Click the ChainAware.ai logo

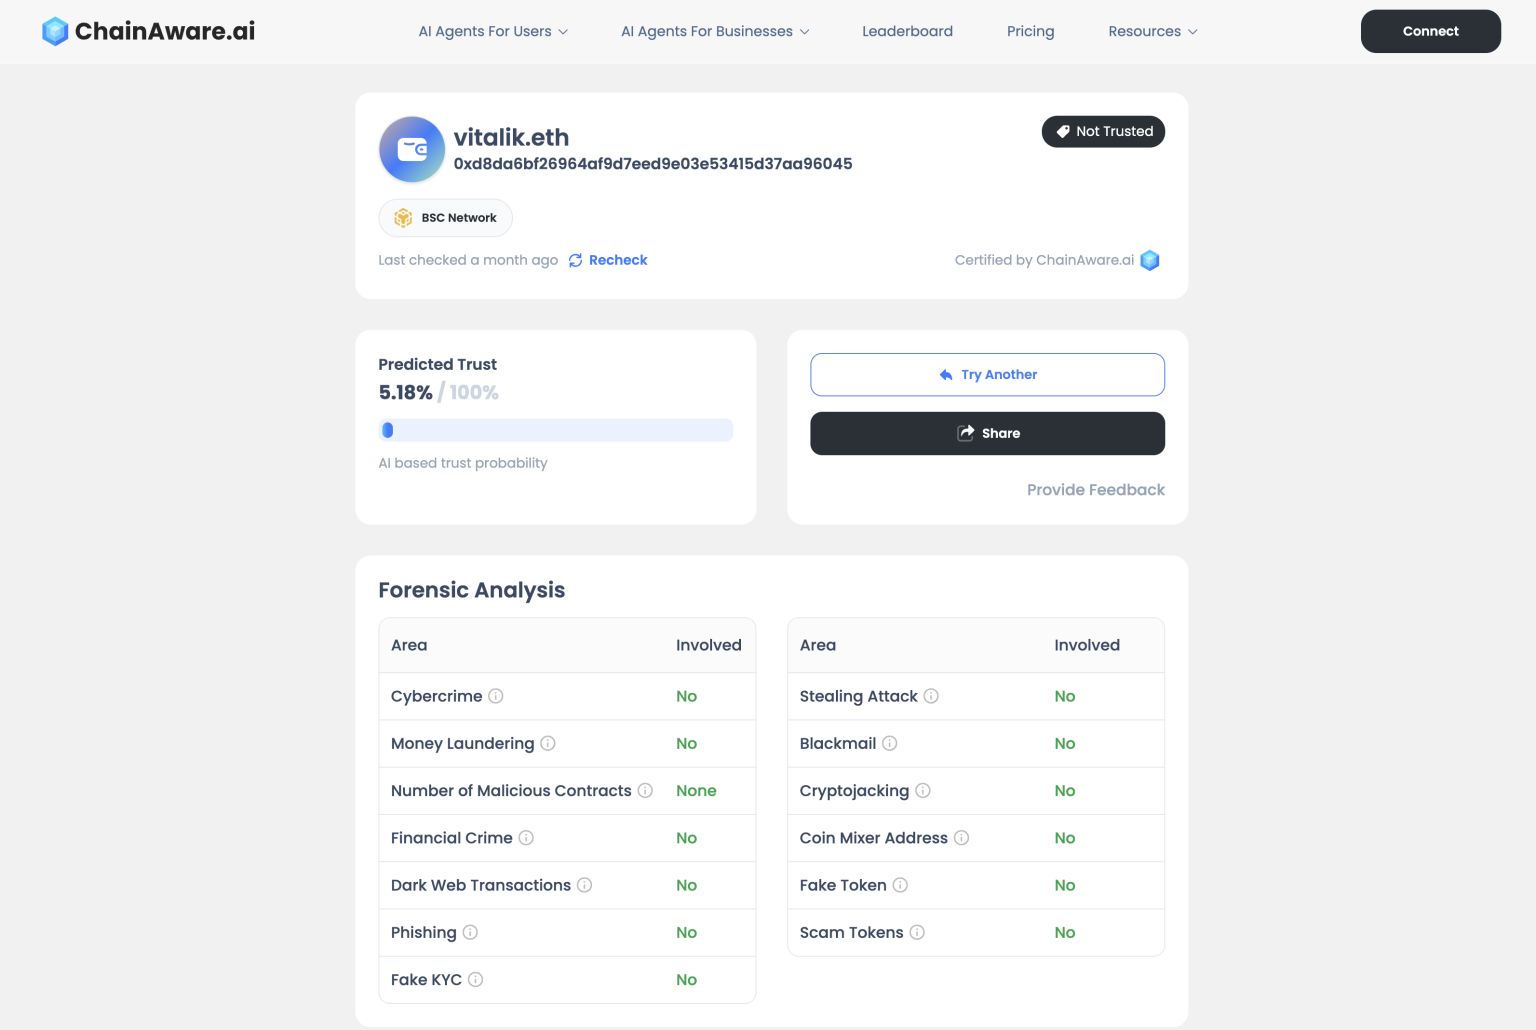click(x=148, y=31)
